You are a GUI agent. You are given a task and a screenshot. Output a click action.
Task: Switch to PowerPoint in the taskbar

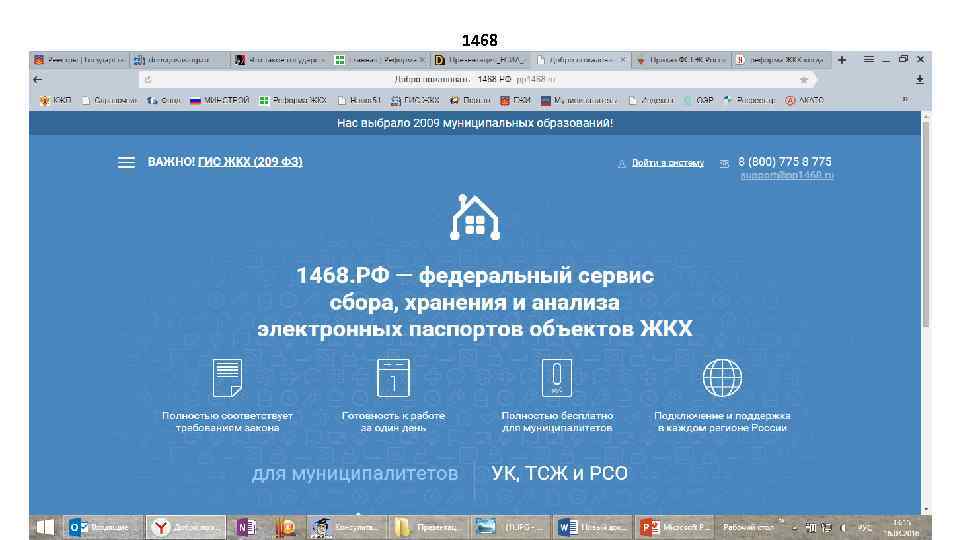pyautogui.click(x=673, y=527)
